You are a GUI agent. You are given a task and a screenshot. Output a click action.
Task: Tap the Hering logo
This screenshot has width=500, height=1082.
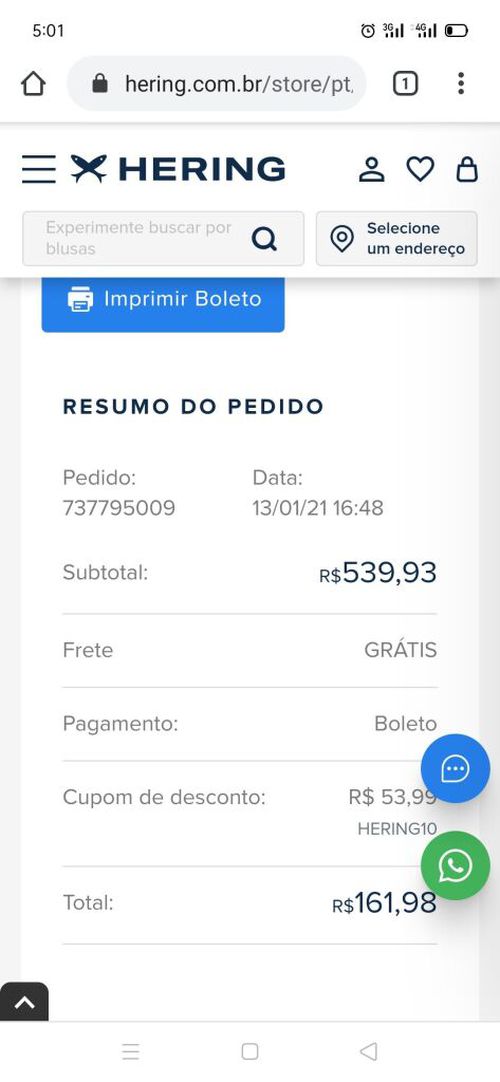tap(178, 169)
